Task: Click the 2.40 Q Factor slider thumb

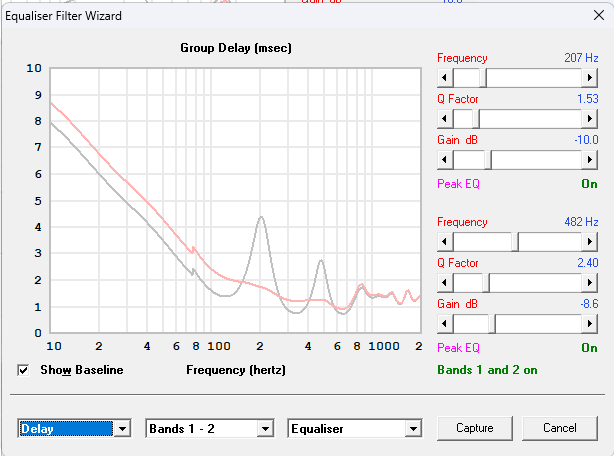Action: click(486, 283)
